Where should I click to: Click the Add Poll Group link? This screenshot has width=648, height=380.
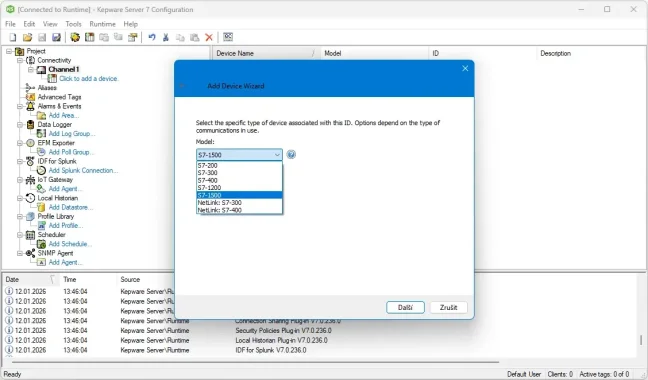(71, 152)
